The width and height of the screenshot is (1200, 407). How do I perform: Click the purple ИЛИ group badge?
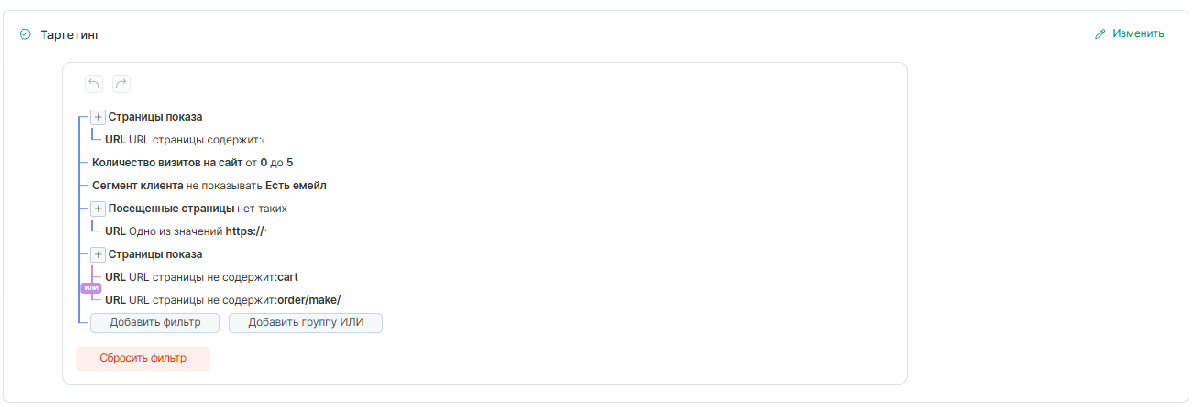pyautogui.click(x=91, y=288)
